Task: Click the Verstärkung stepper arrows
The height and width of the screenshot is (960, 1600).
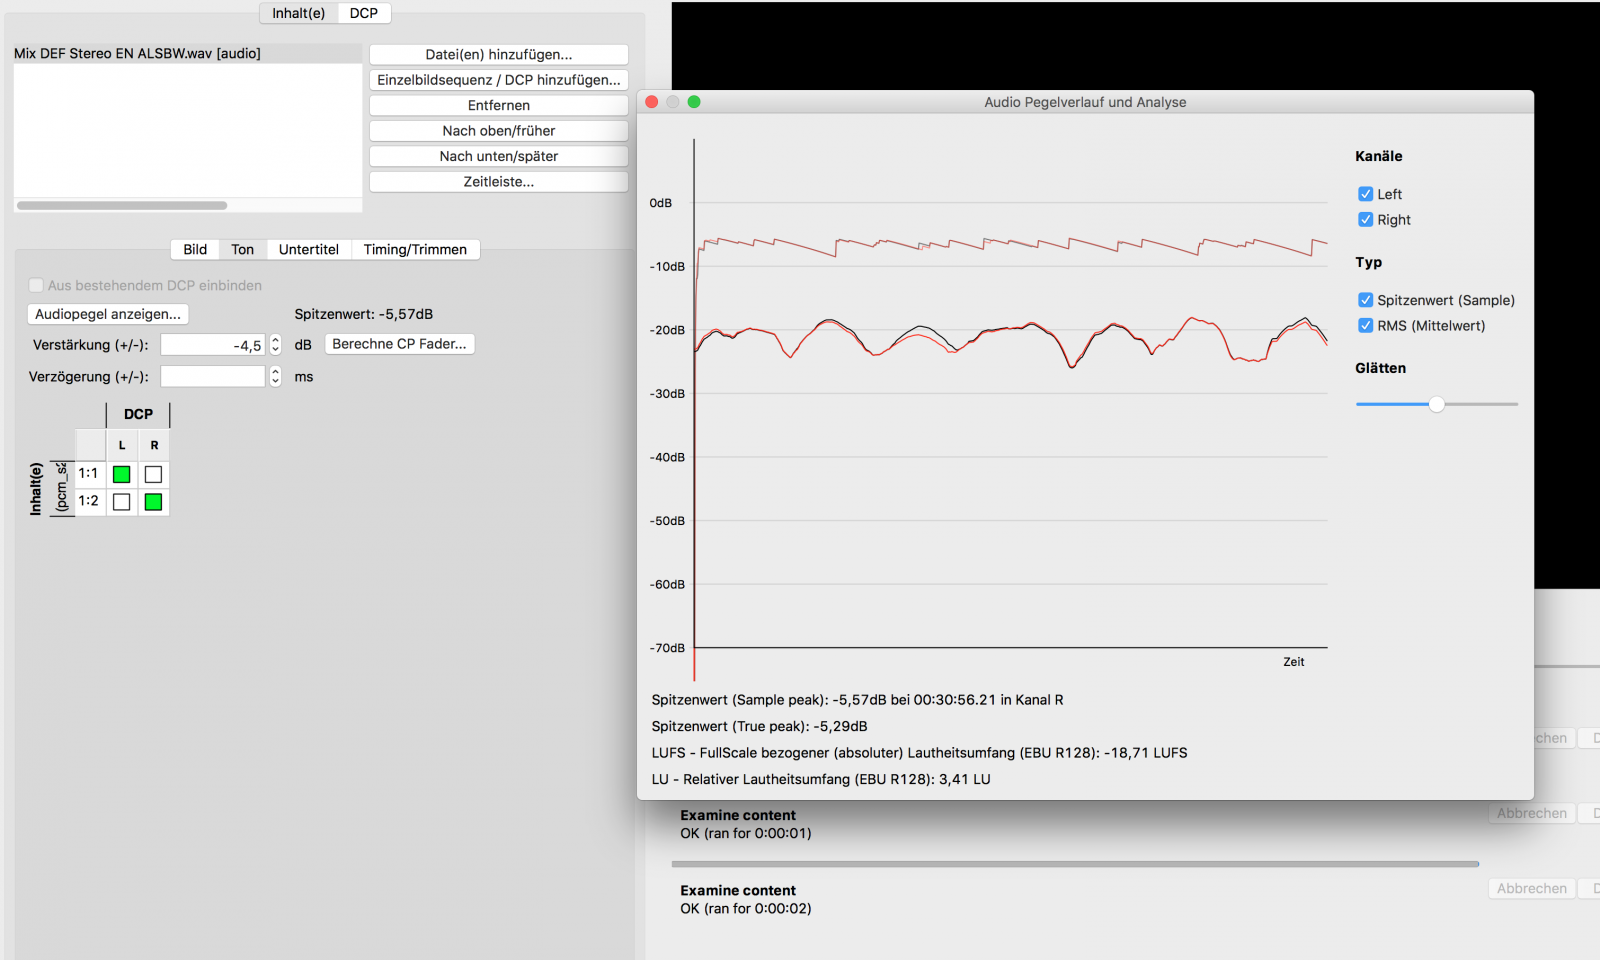Action: tap(275, 345)
